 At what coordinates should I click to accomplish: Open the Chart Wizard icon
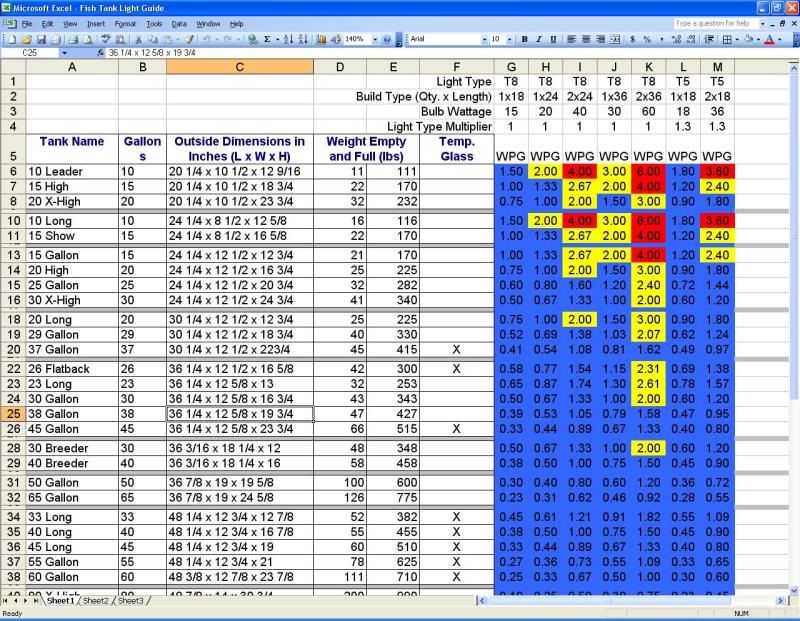[319, 39]
